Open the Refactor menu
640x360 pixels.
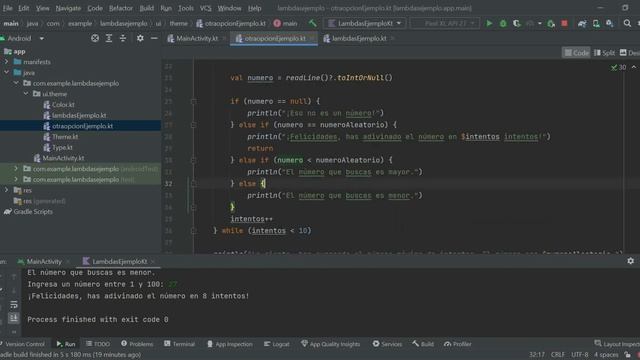120,8
